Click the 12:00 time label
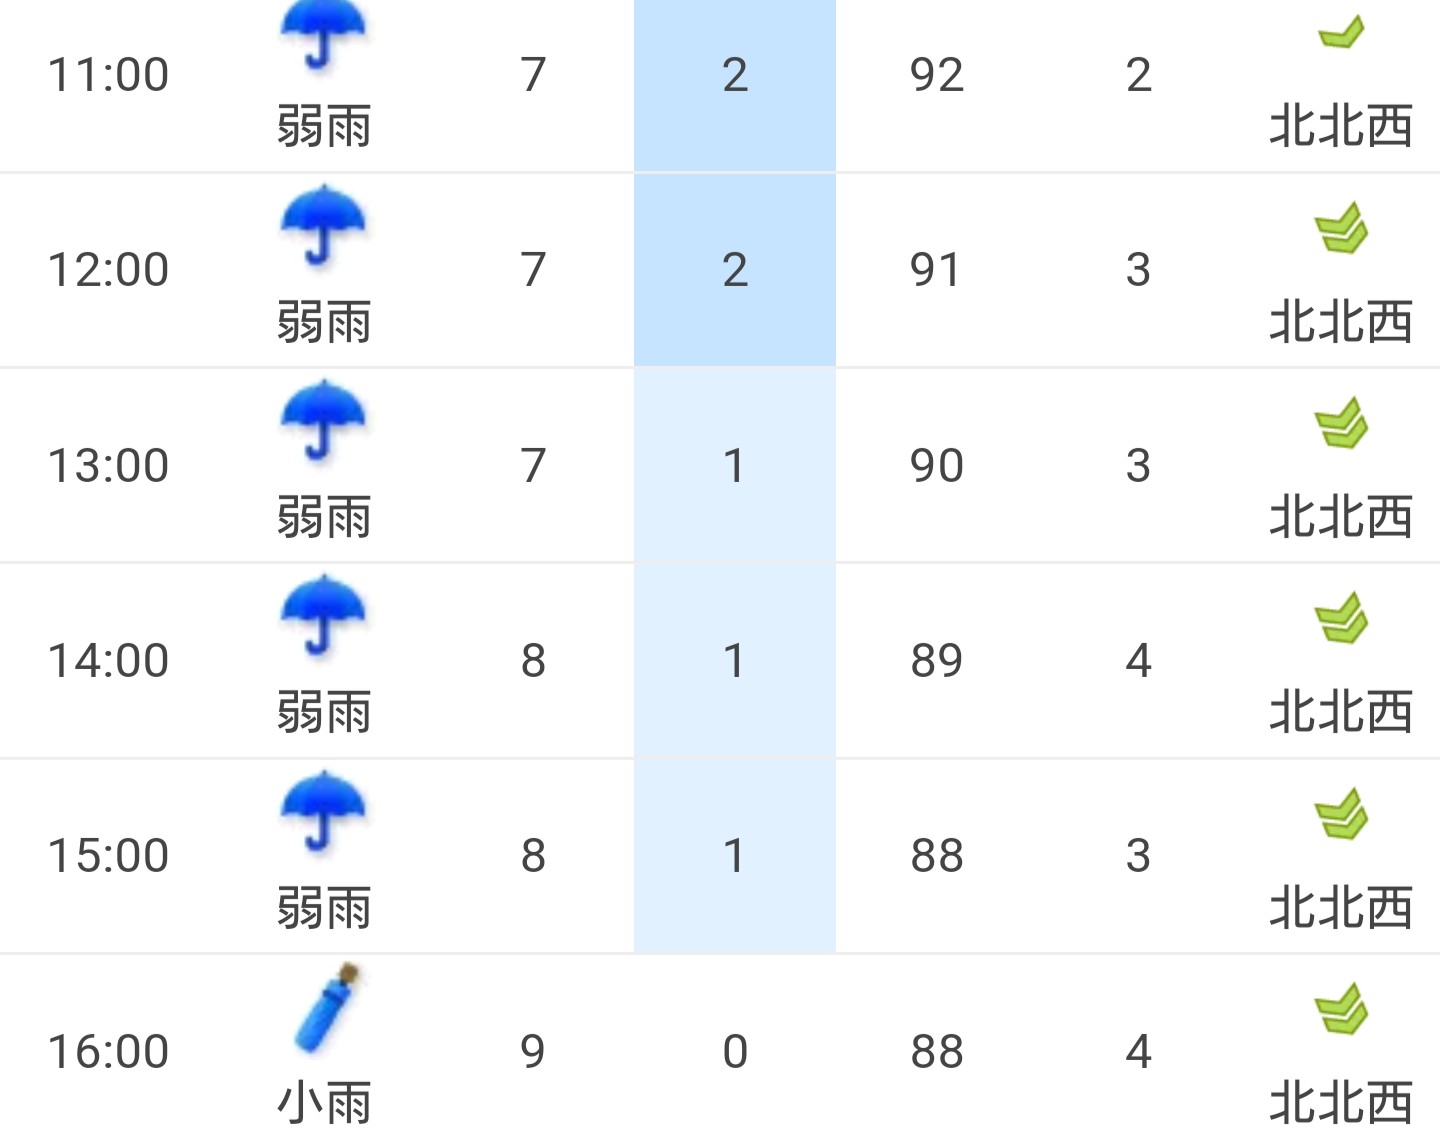Screen dimensions: 1440x1132 pos(108,270)
